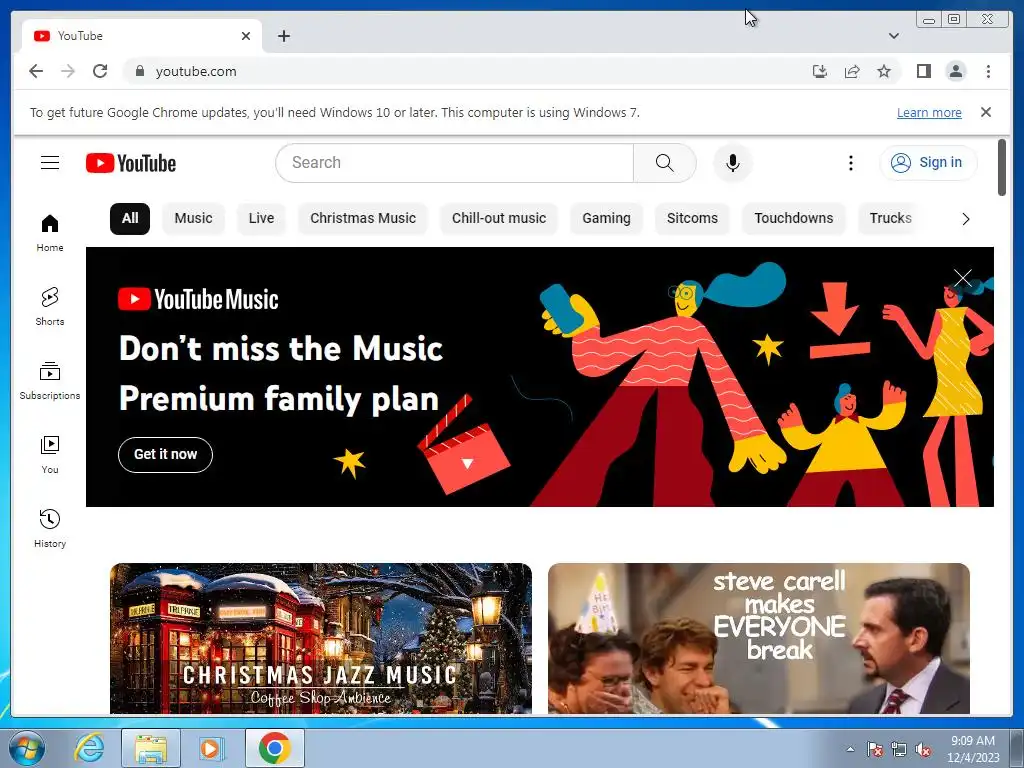This screenshot has width=1024, height=768.
Task: Open History from the sidebar
Action: tap(50, 528)
